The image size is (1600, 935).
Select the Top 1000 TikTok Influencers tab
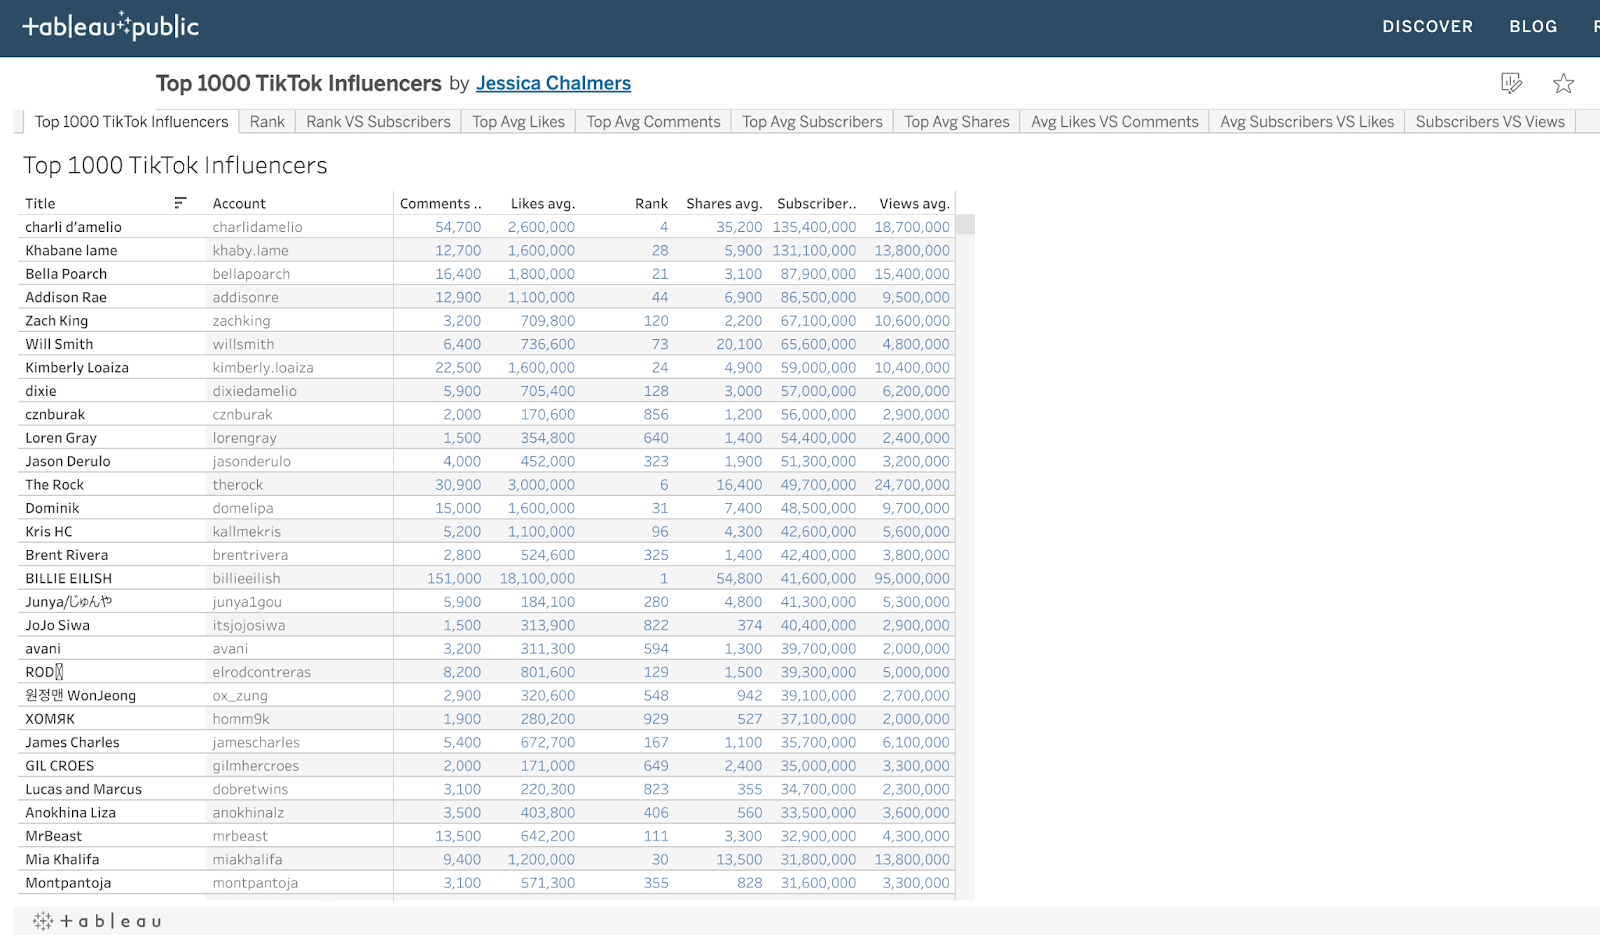[x=131, y=122]
